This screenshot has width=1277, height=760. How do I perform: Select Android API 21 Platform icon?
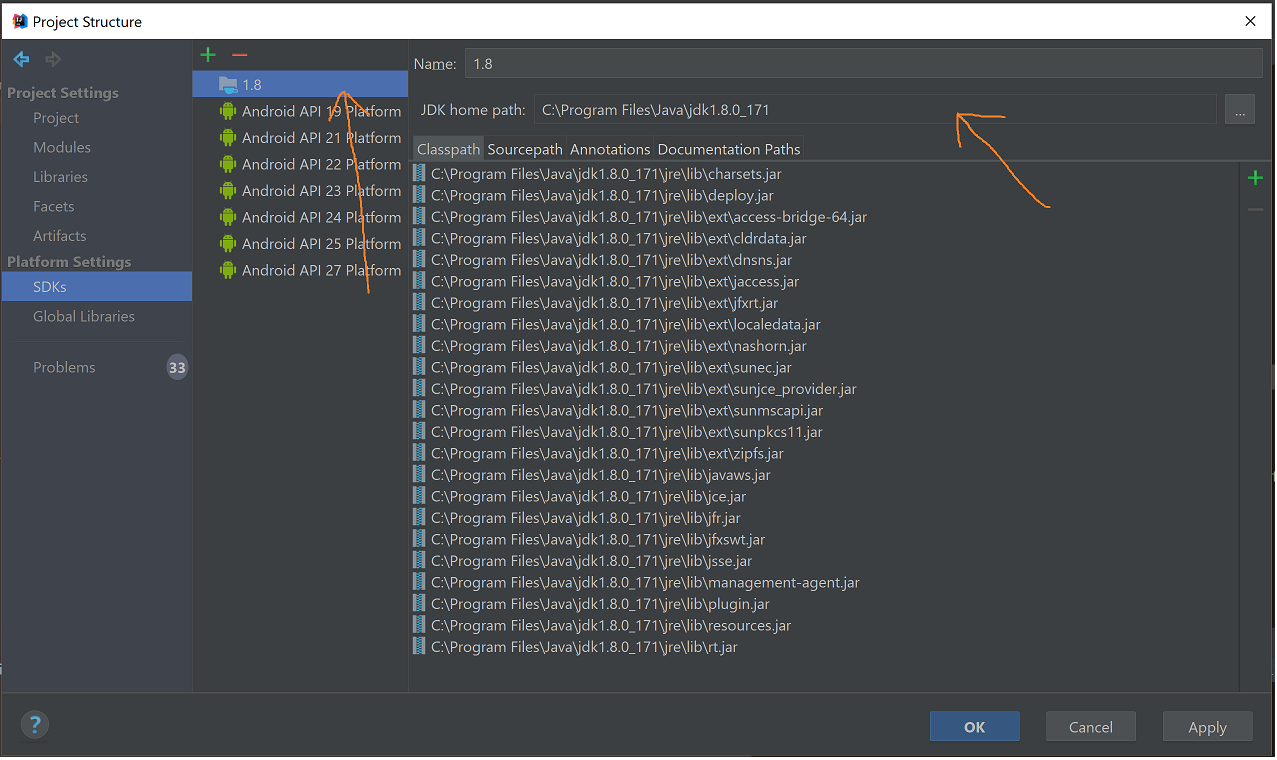pos(228,138)
